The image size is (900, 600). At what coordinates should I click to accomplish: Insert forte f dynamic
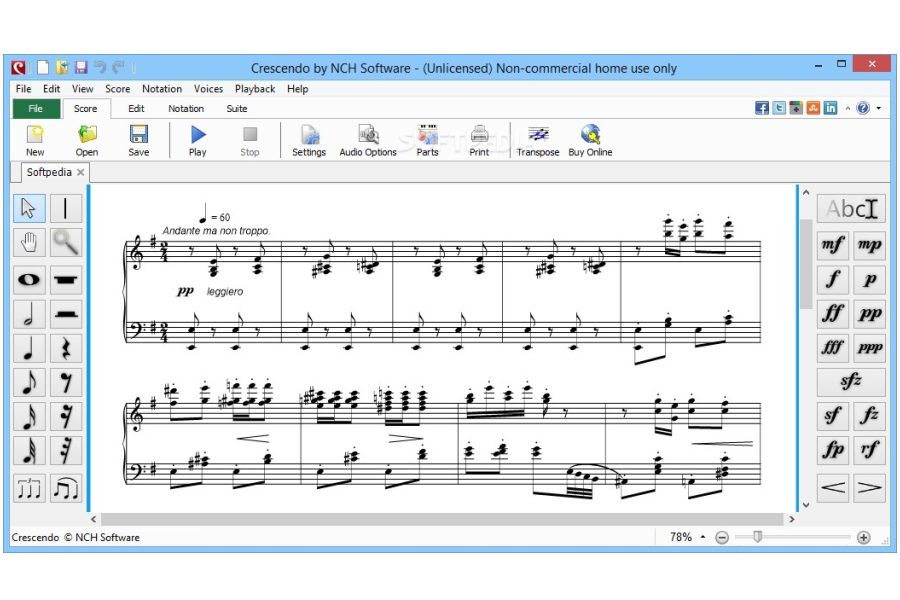pos(833,280)
